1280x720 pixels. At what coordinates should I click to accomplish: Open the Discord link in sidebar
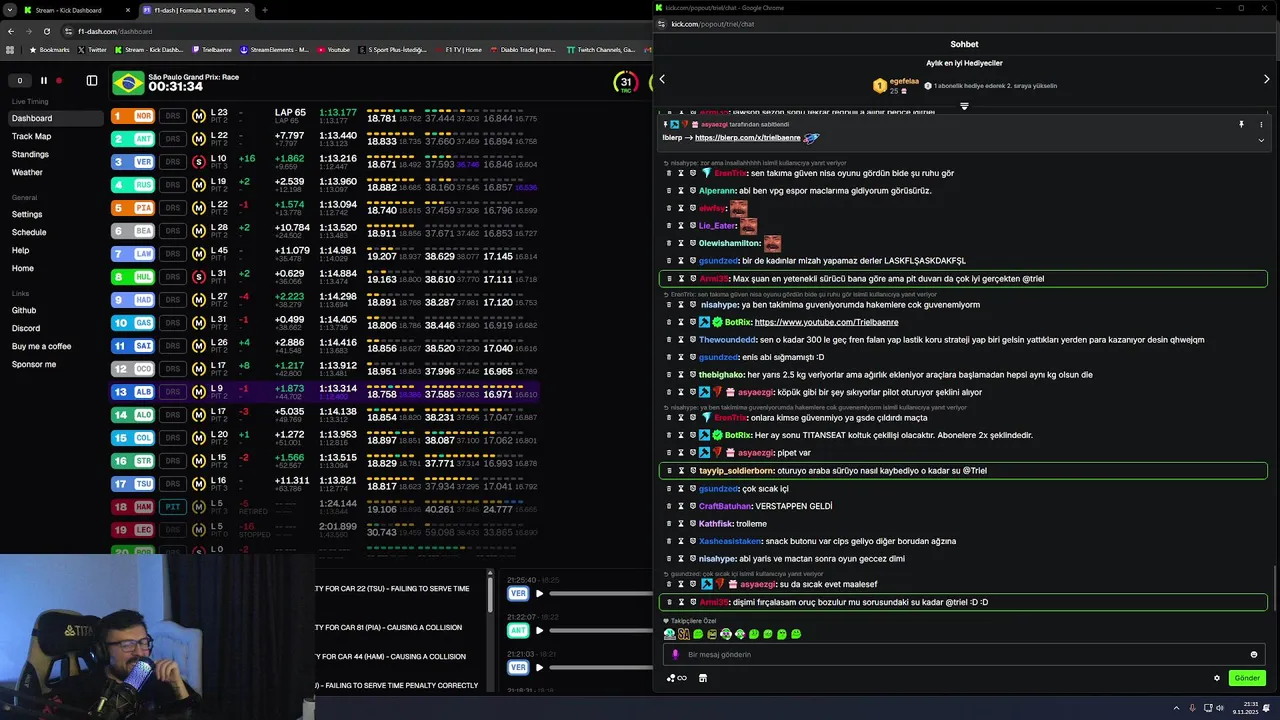(26, 328)
